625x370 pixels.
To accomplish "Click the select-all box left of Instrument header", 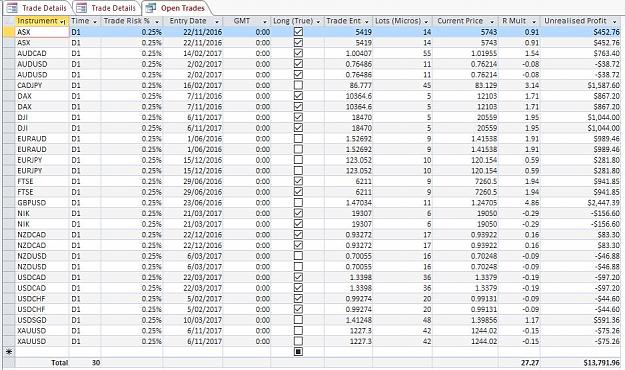I will tap(9, 21).
